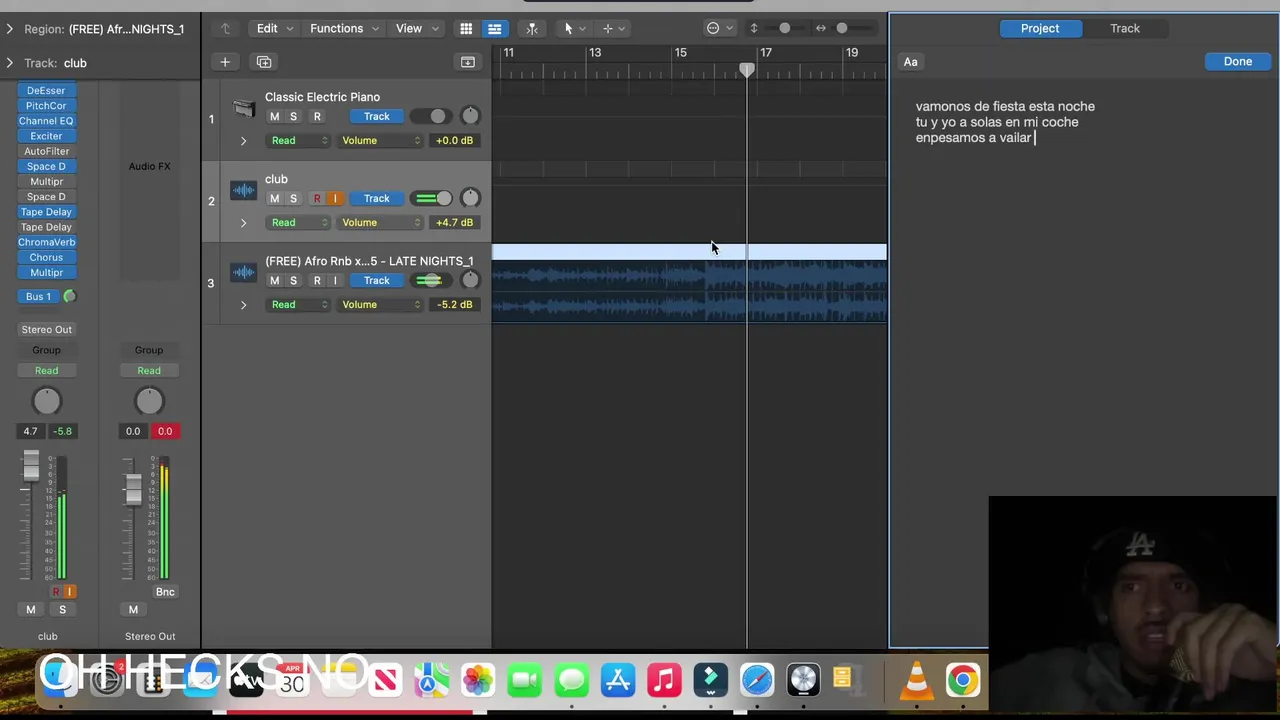Click the club track pan knob

[470, 198]
